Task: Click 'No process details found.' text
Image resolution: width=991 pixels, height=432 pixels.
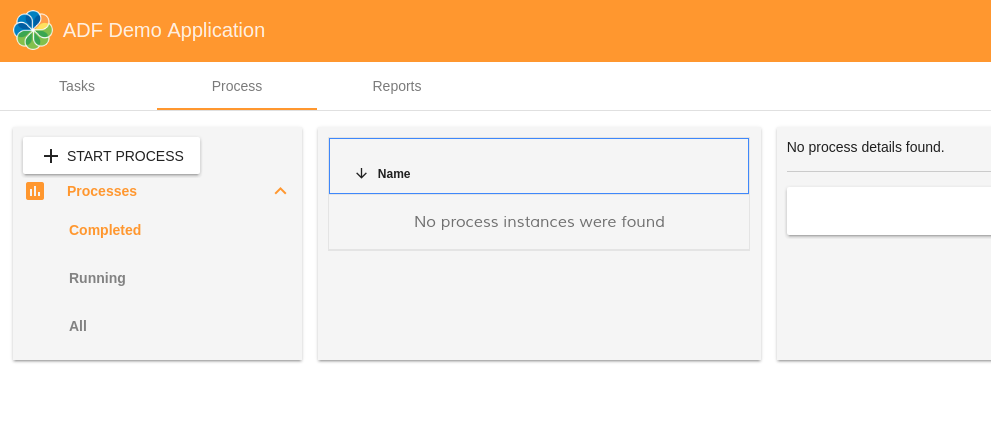Action: (x=865, y=147)
